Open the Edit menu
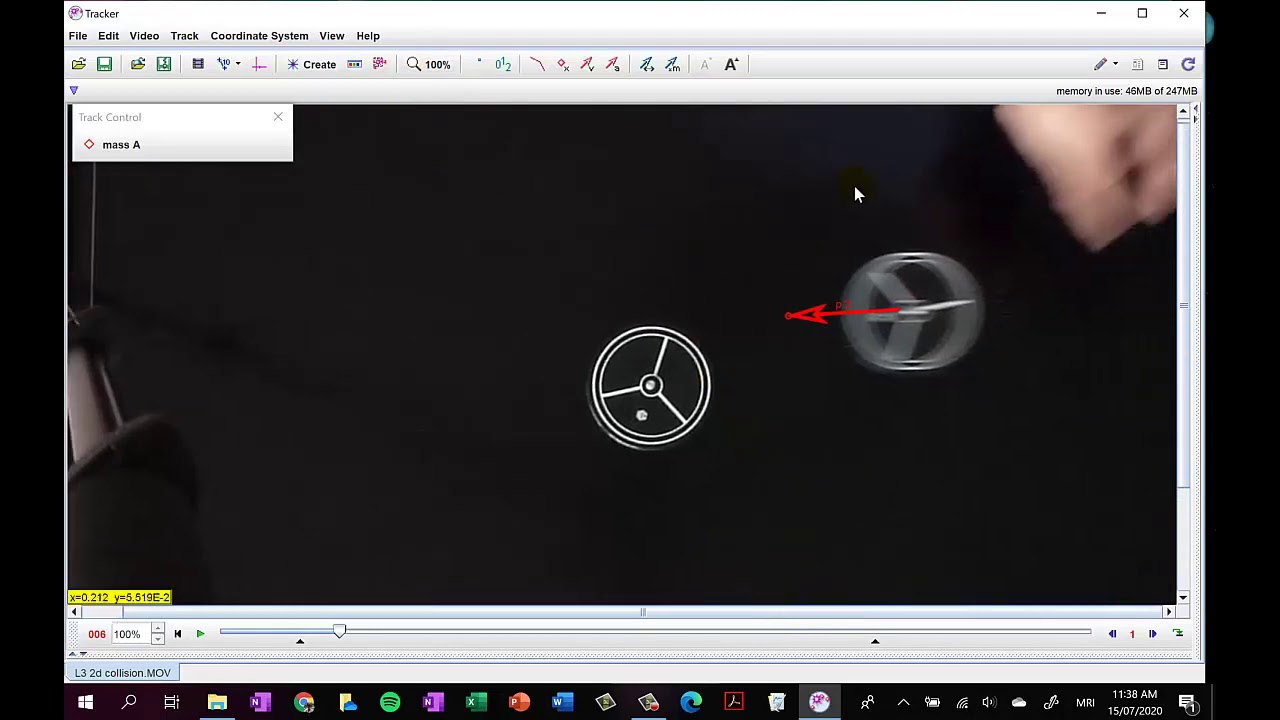Viewport: 1280px width, 720px height. click(108, 36)
